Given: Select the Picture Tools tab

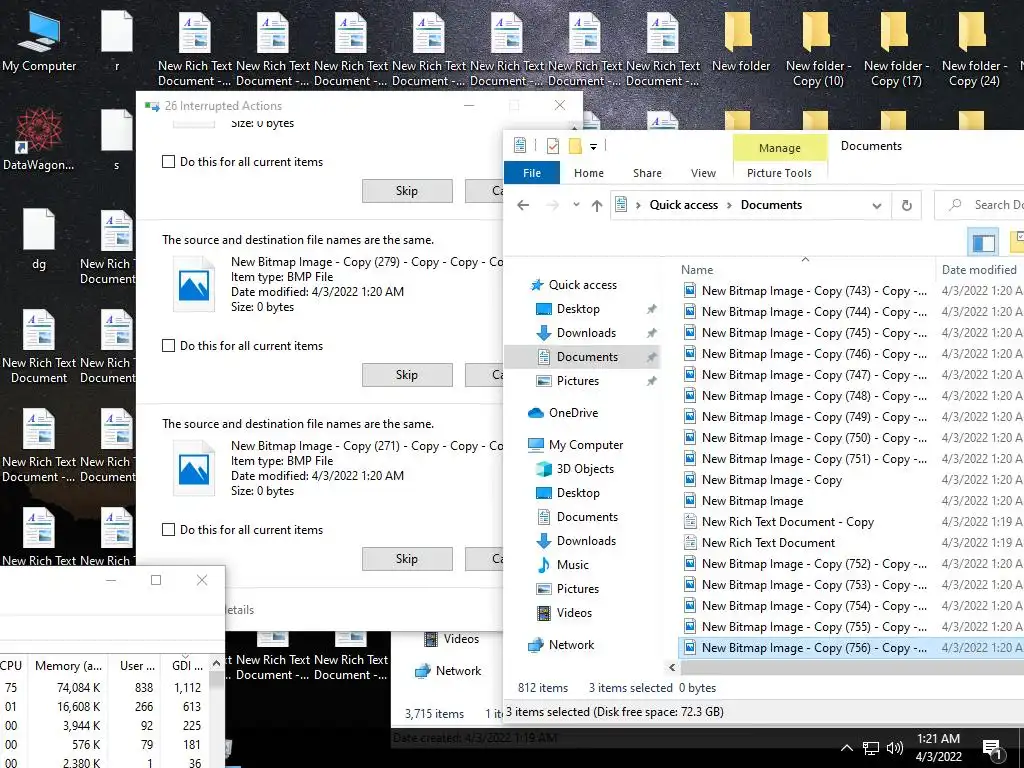Looking at the screenshot, I should [779, 173].
